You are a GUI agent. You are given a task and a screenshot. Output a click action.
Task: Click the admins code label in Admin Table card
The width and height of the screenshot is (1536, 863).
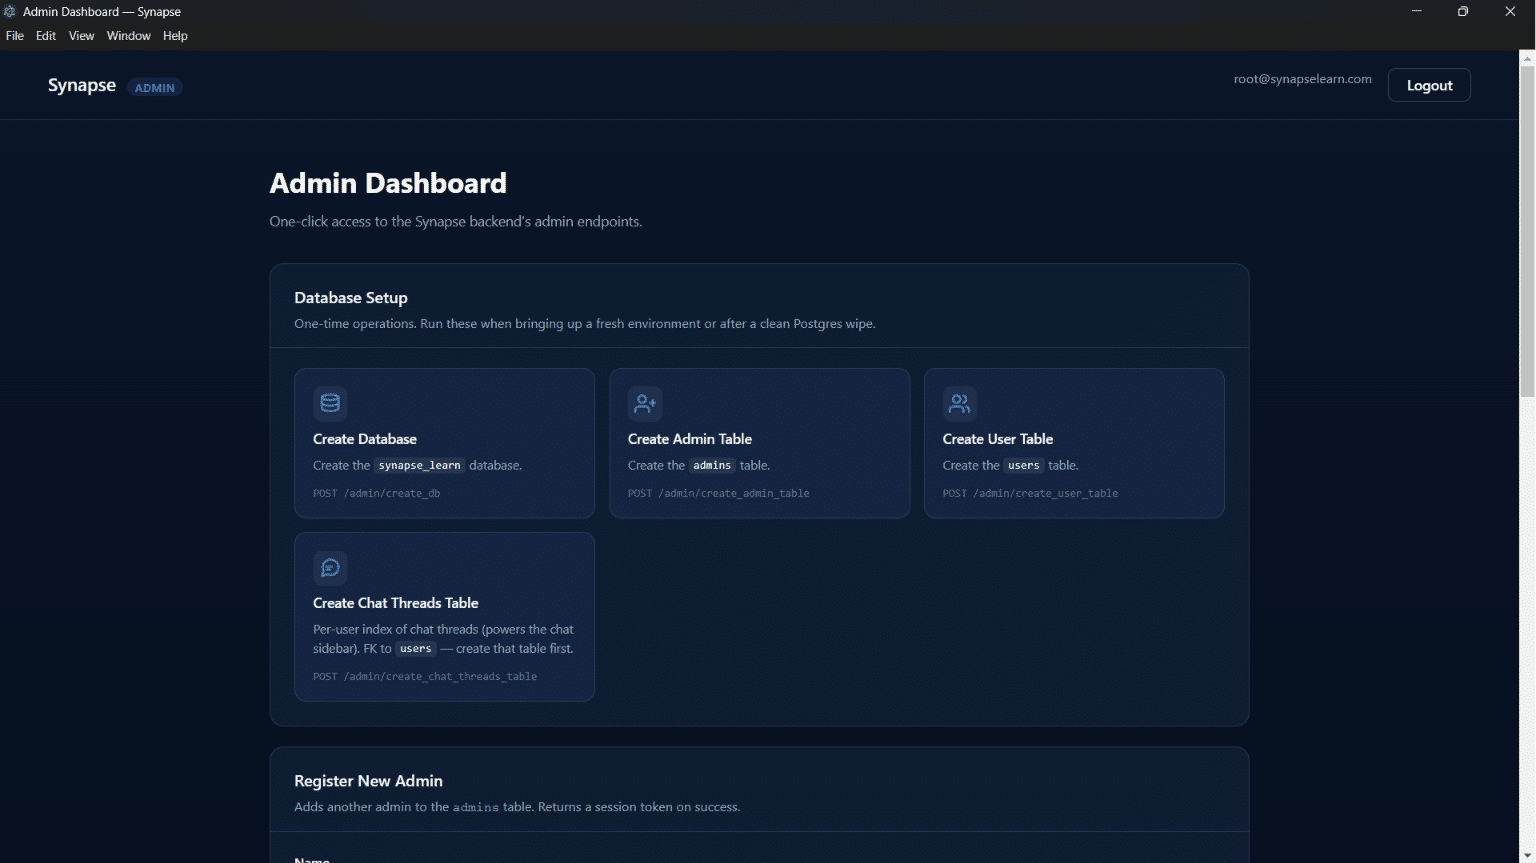coord(712,466)
